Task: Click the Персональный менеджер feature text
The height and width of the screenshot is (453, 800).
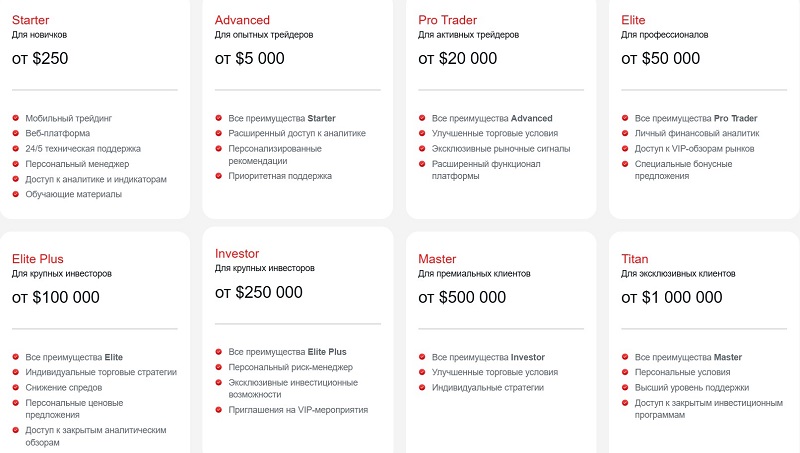Action: (76, 164)
